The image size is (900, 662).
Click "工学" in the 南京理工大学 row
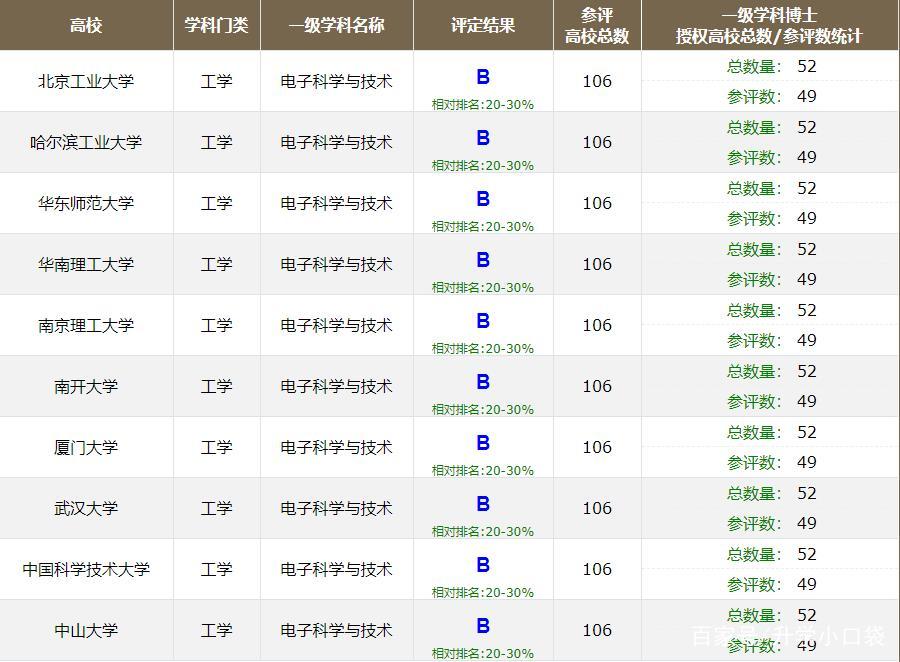pyautogui.click(x=216, y=325)
